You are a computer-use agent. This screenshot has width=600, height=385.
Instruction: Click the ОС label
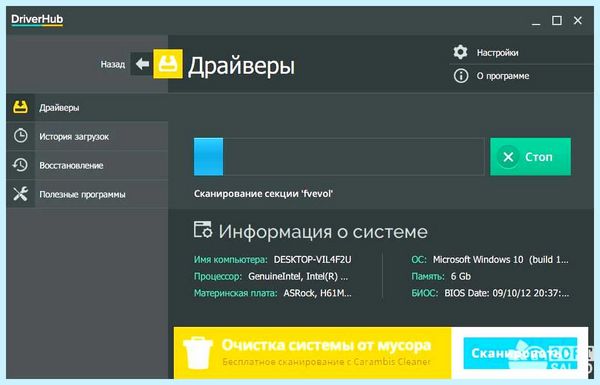[x=419, y=260]
